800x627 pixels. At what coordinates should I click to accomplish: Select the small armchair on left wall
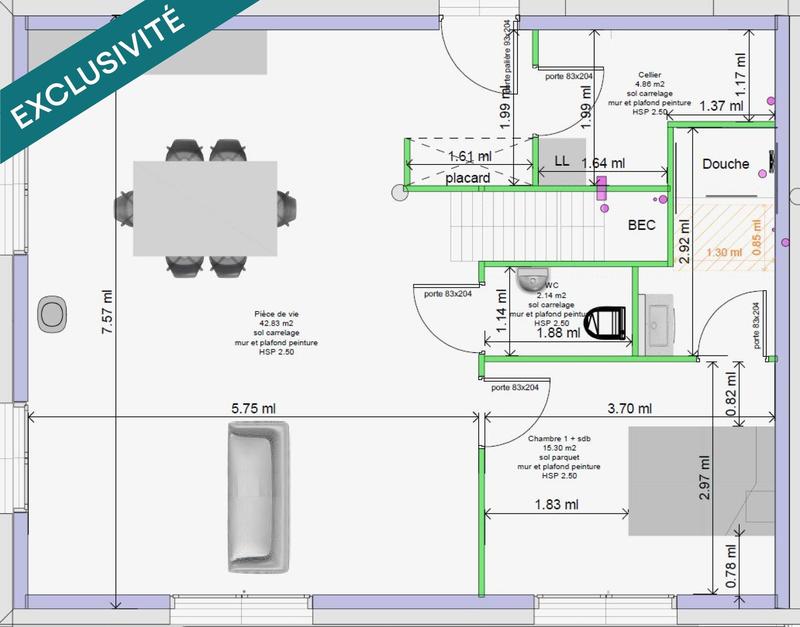coord(51,315)
